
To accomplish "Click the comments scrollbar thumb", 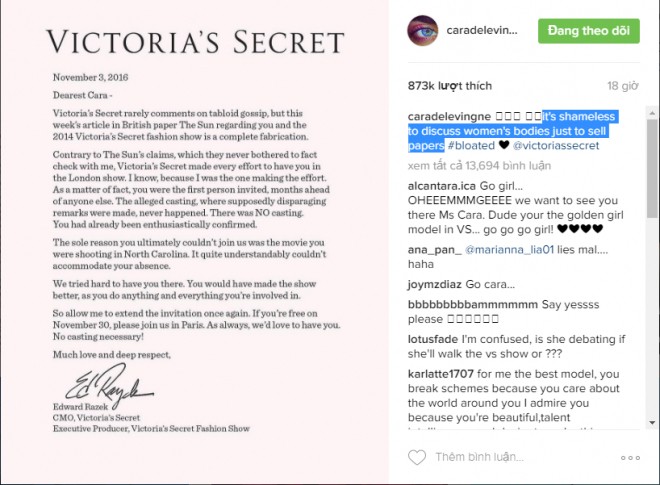I will click(x=652, y=168).
